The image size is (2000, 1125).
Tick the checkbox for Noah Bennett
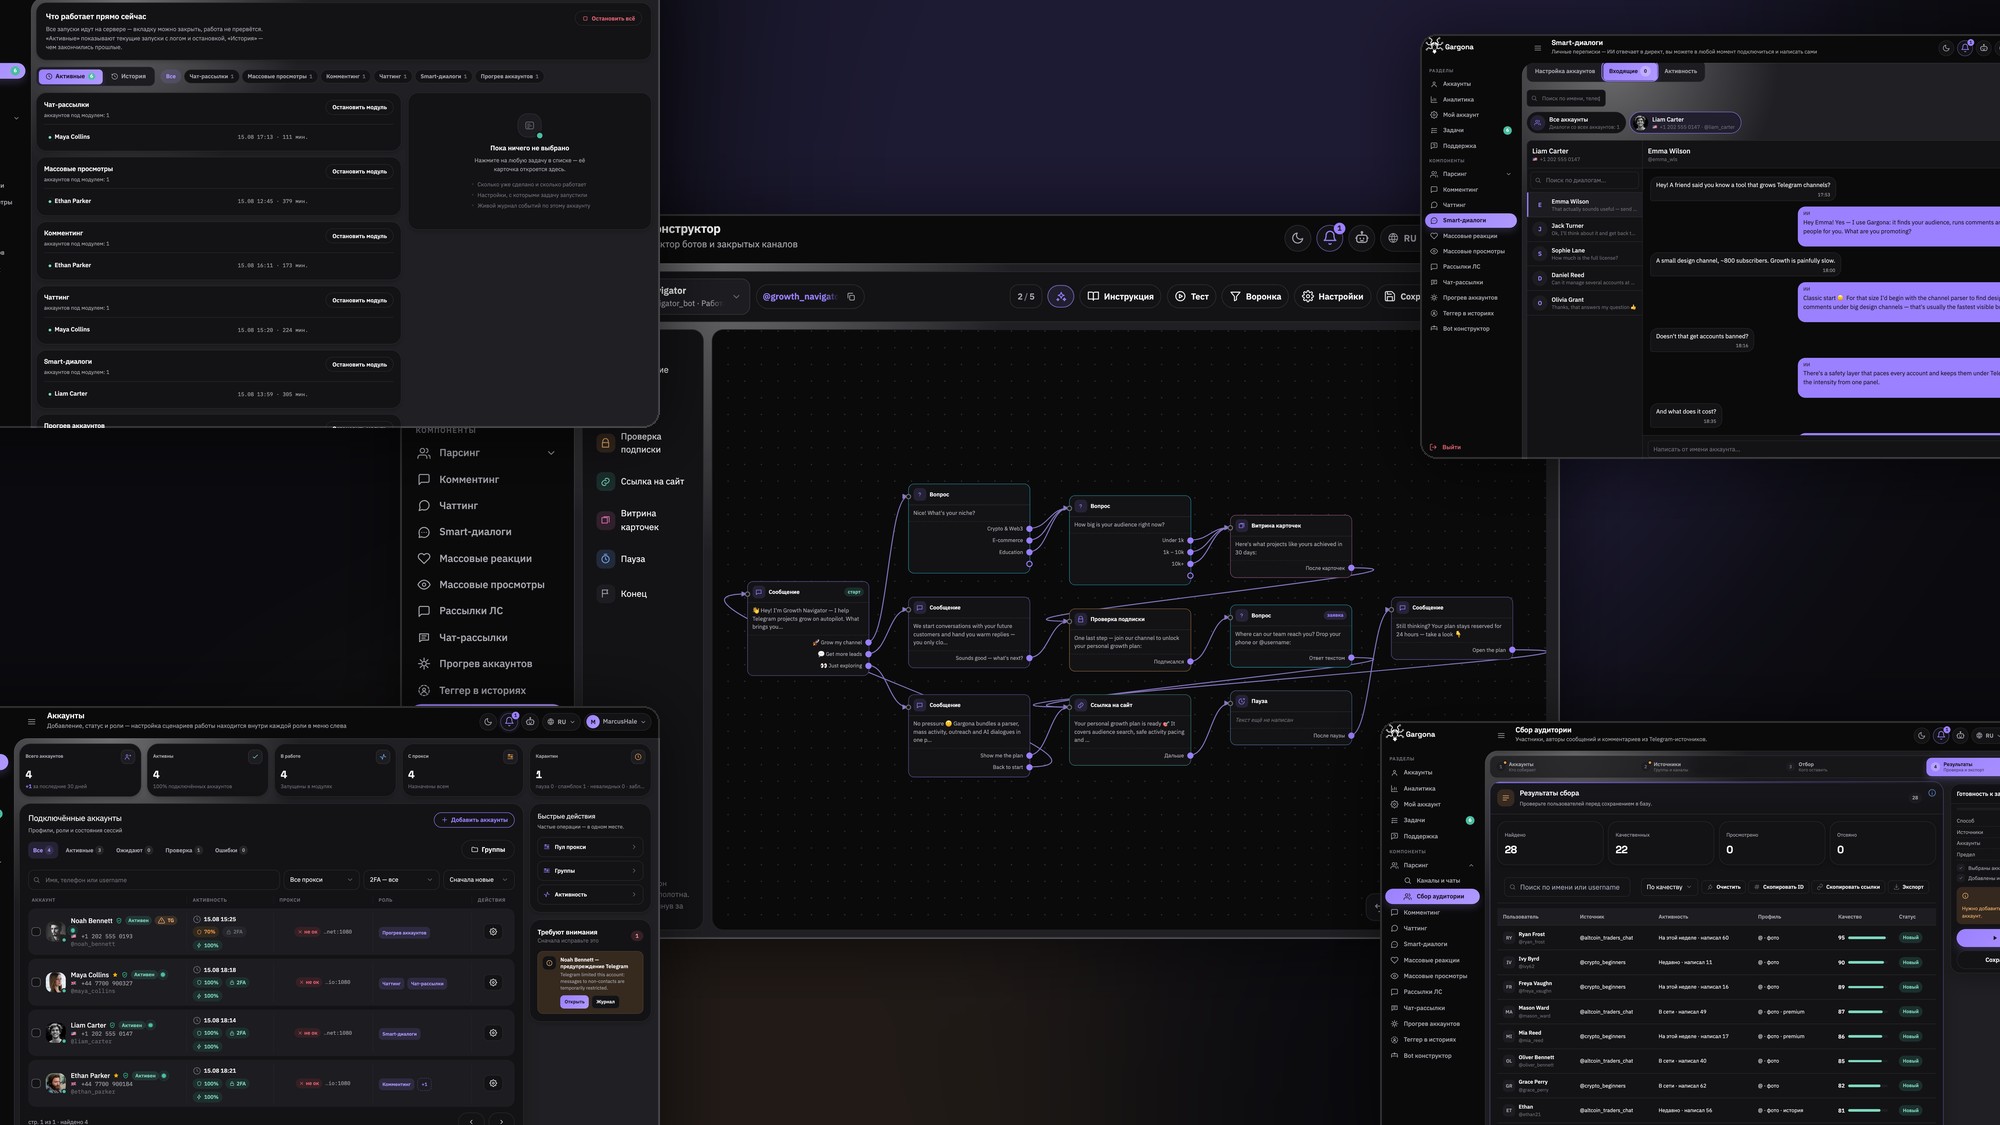(36, 932)
